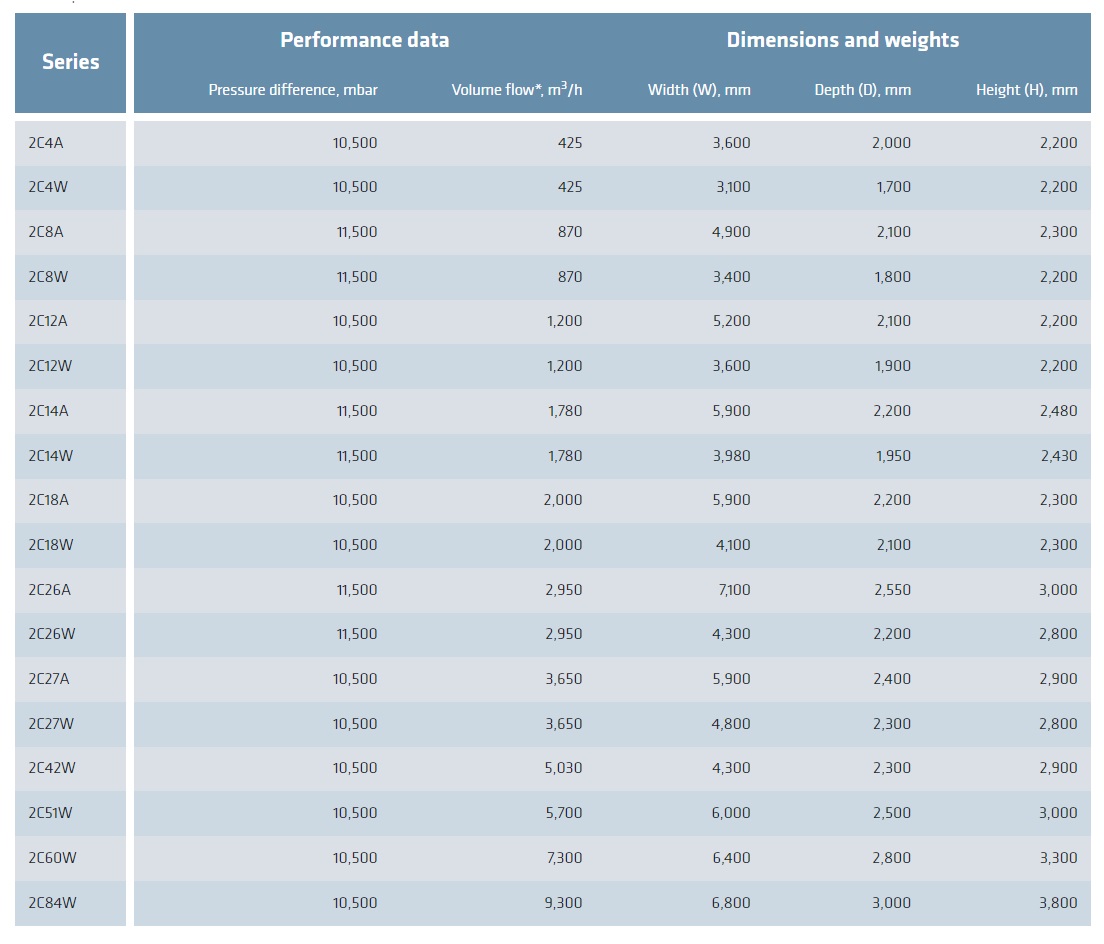Click the 1,950 depth value for 2C14W

(892, 456)
